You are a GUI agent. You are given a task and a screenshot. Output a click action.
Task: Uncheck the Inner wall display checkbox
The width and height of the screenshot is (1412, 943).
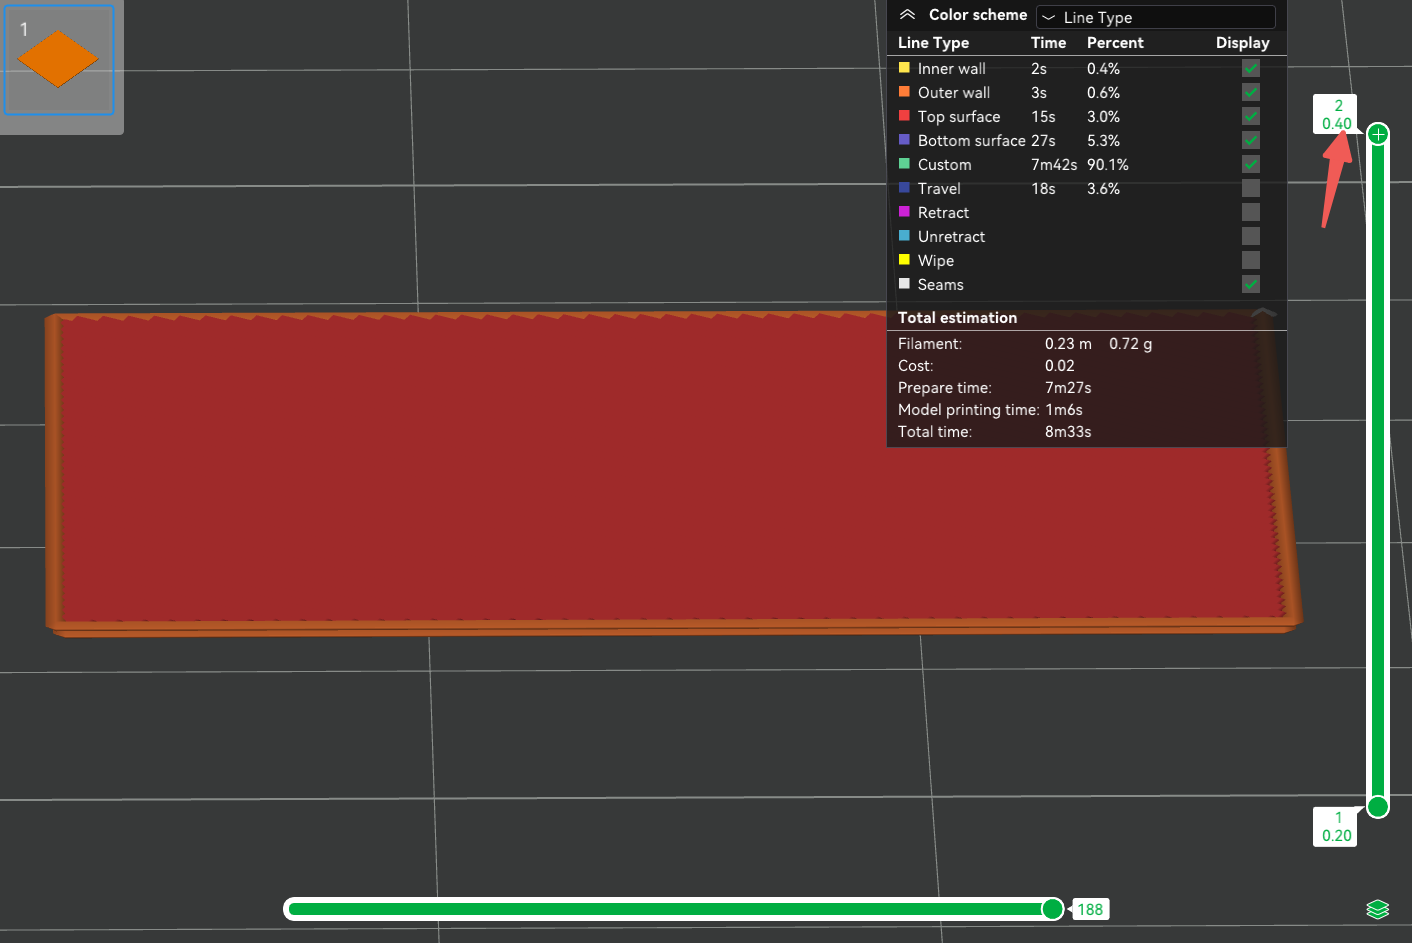click(x=1251, y=68)
